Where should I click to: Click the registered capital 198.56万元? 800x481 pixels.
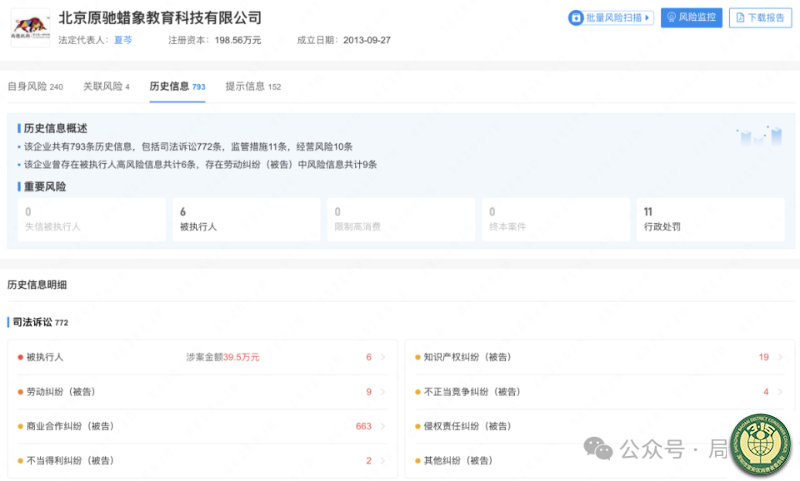click(238, 40)
